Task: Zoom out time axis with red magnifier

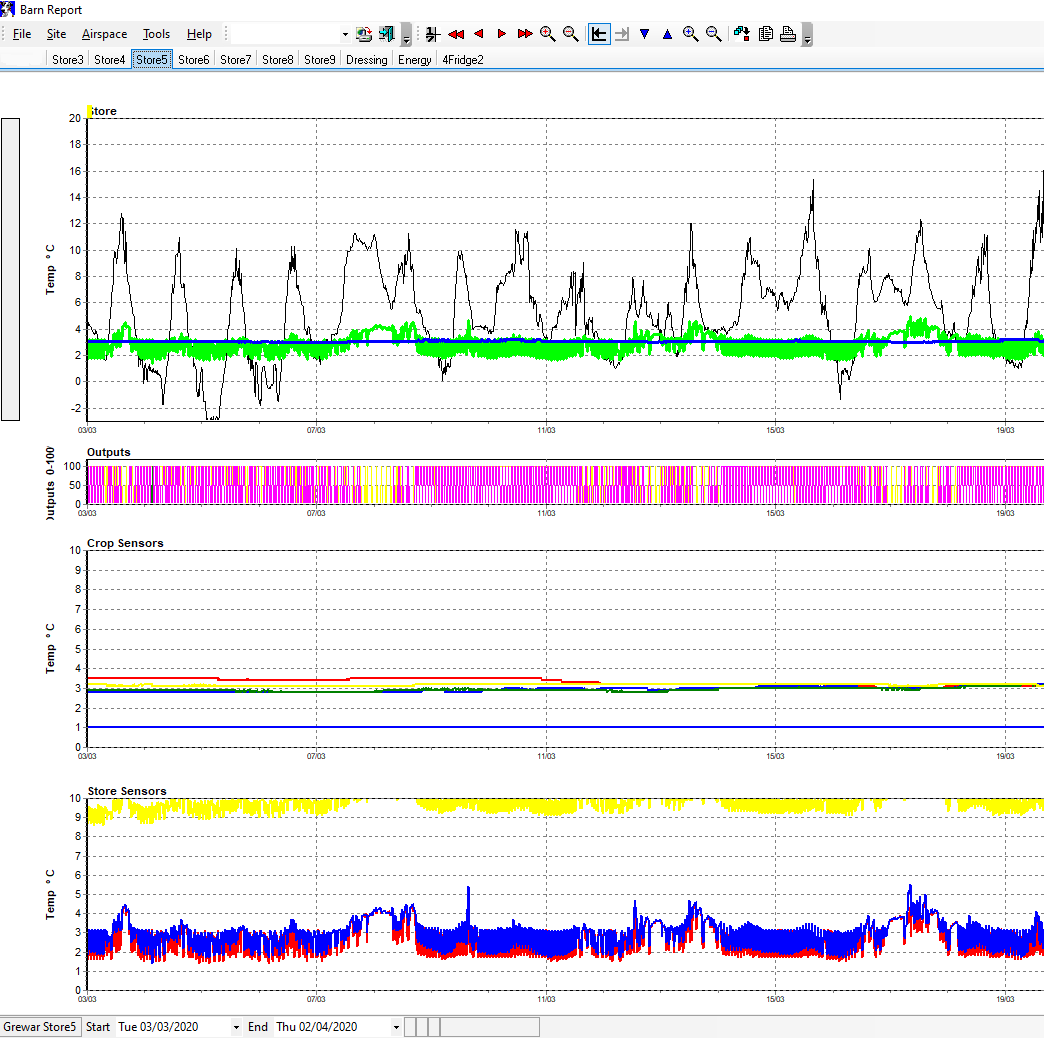Action: pos(571,34)
